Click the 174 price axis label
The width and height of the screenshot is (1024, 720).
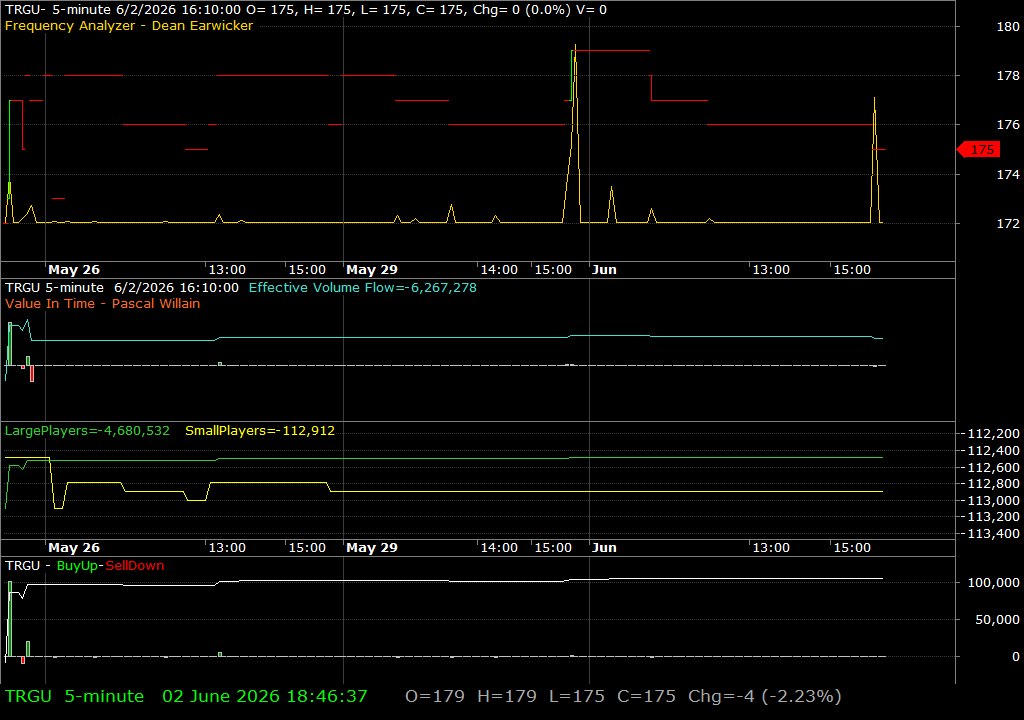coord(1008,174)
